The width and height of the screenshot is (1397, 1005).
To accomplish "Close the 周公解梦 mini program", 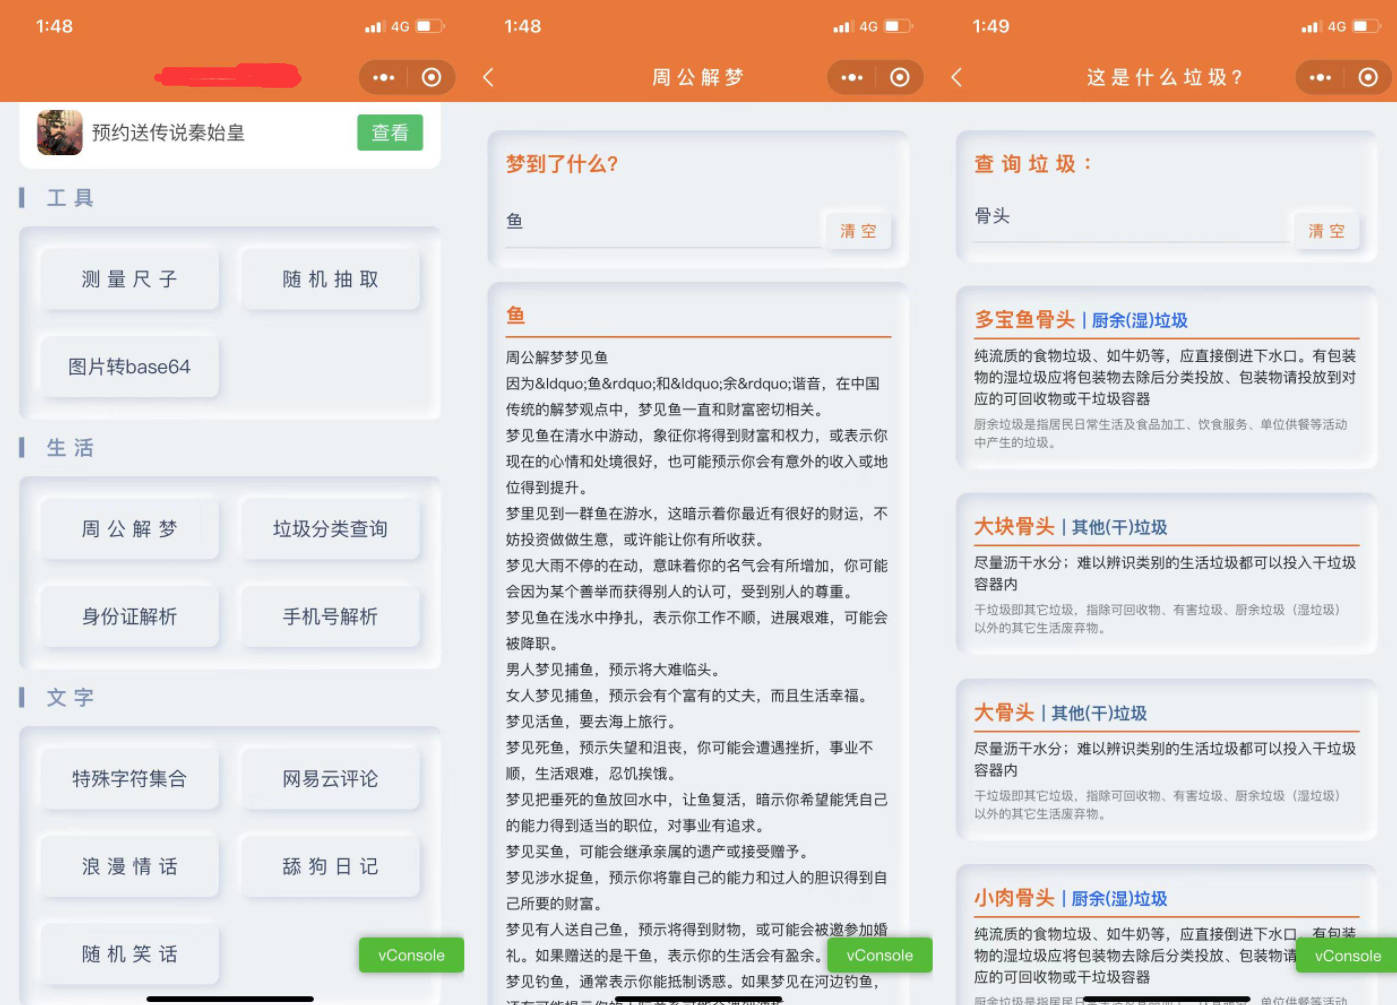I will click(x=900, y=77).
